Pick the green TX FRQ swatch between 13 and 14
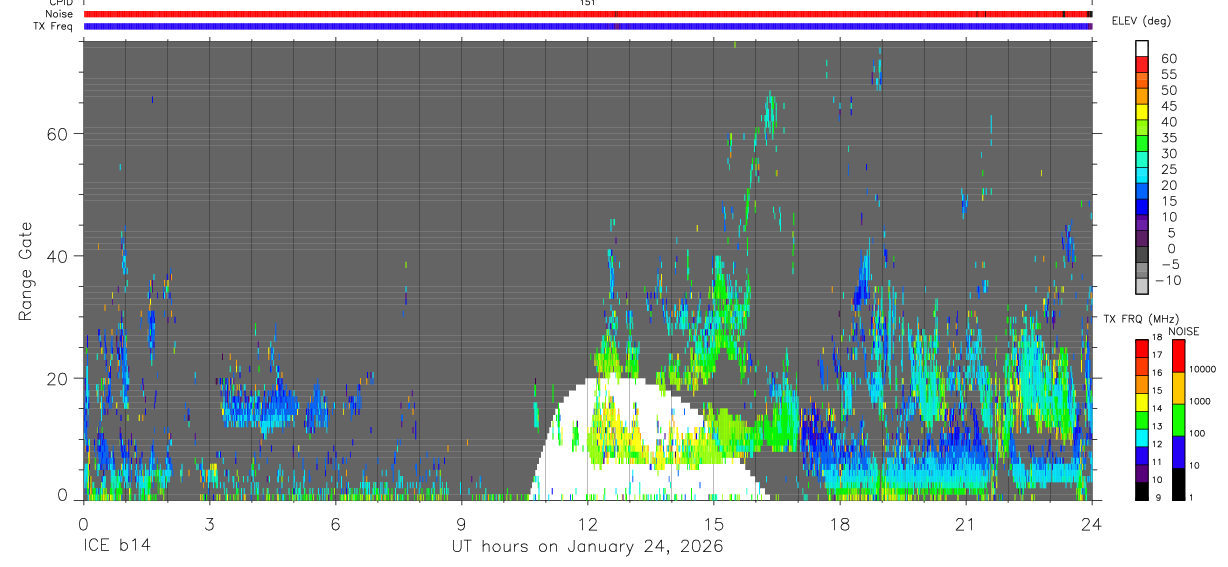1228x567 pixels. tap(1142, 420)
